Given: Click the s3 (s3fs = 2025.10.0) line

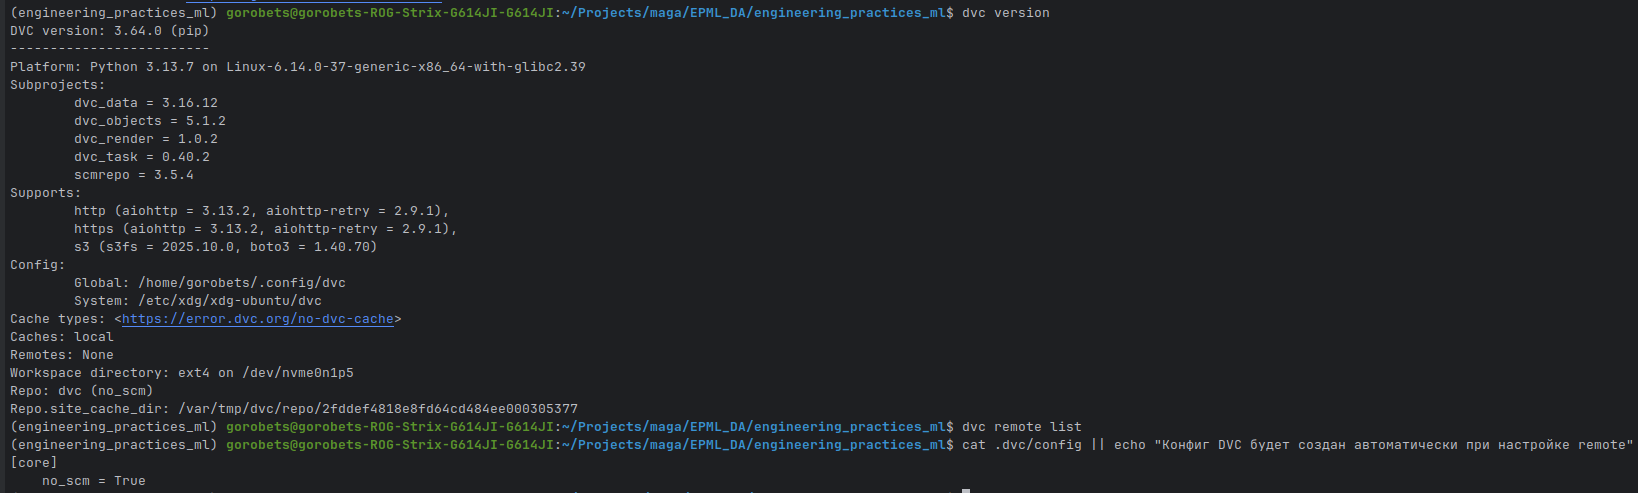Looking at the screenshot, I should 225,247.
